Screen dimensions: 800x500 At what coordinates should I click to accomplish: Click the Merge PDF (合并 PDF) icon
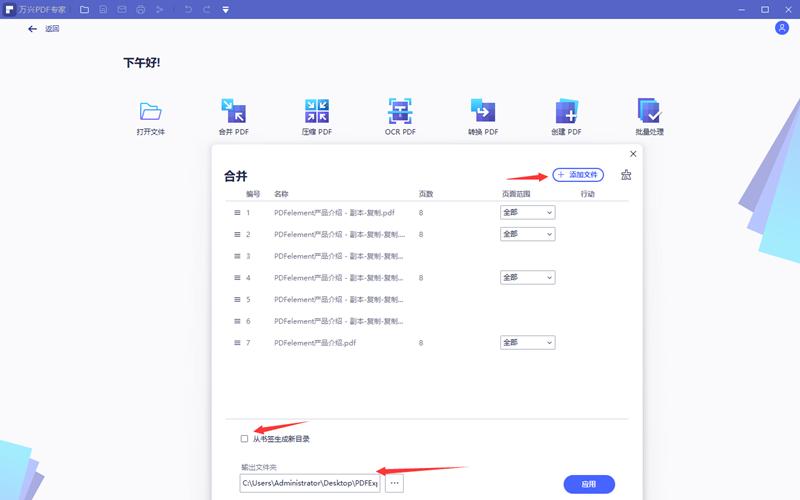click(233, 111)
